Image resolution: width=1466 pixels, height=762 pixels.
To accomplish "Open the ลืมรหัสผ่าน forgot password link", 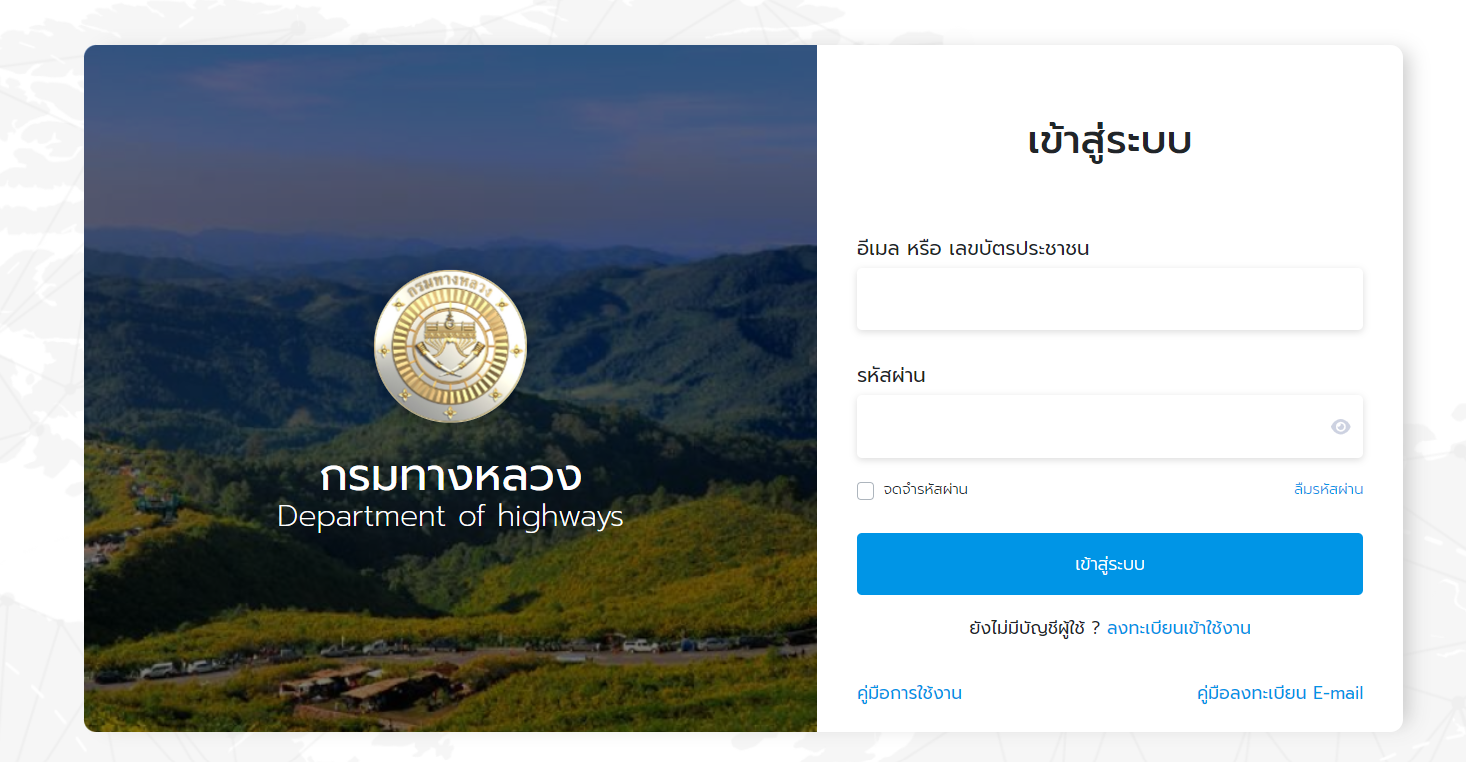I will pos(1328,489).
